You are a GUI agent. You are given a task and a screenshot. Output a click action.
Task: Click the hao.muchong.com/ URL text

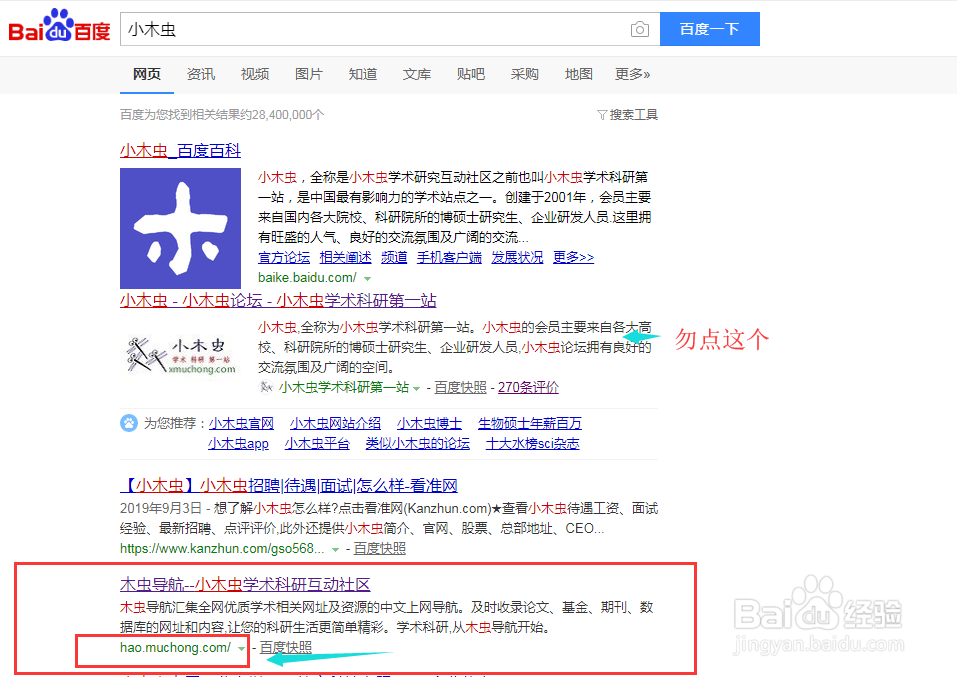coord(176,647)
